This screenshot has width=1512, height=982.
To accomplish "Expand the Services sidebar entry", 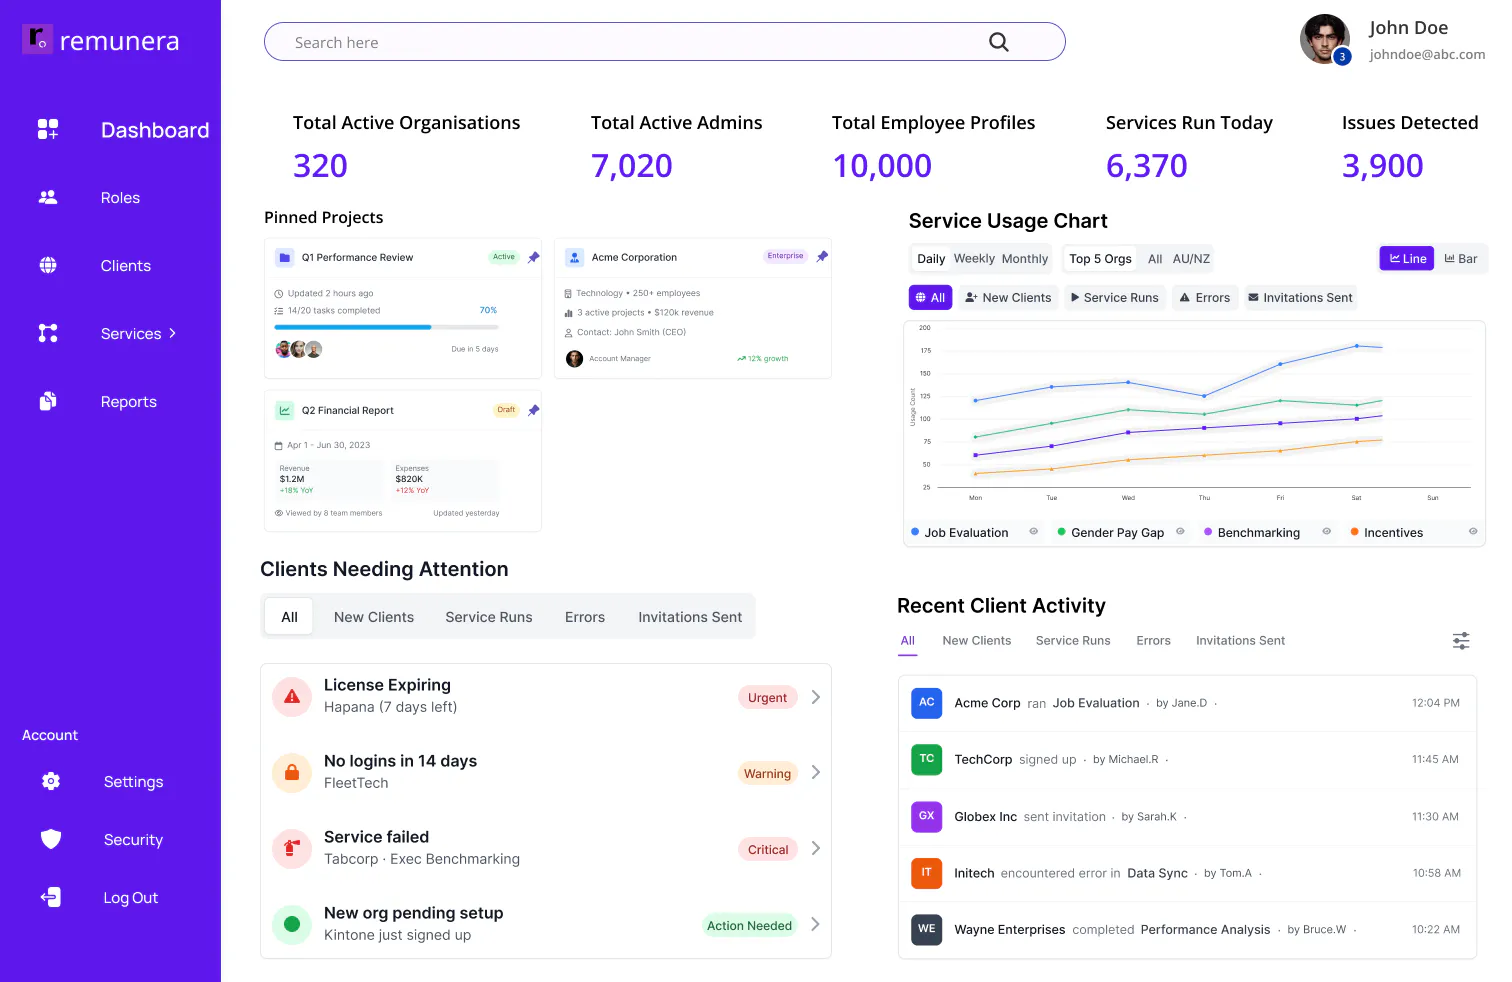I will (x=172, y=333).
